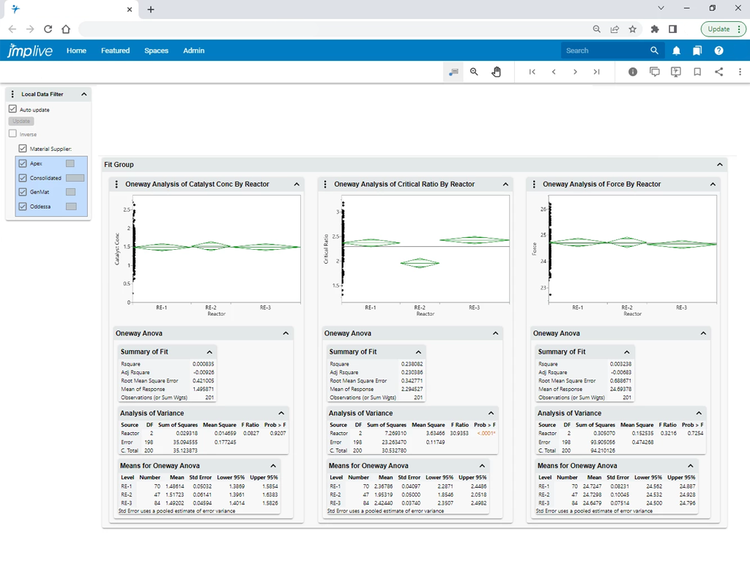Screen dimensions: 750x583
Task: Jump to first page arrow
Action: [x=532, y=72]
